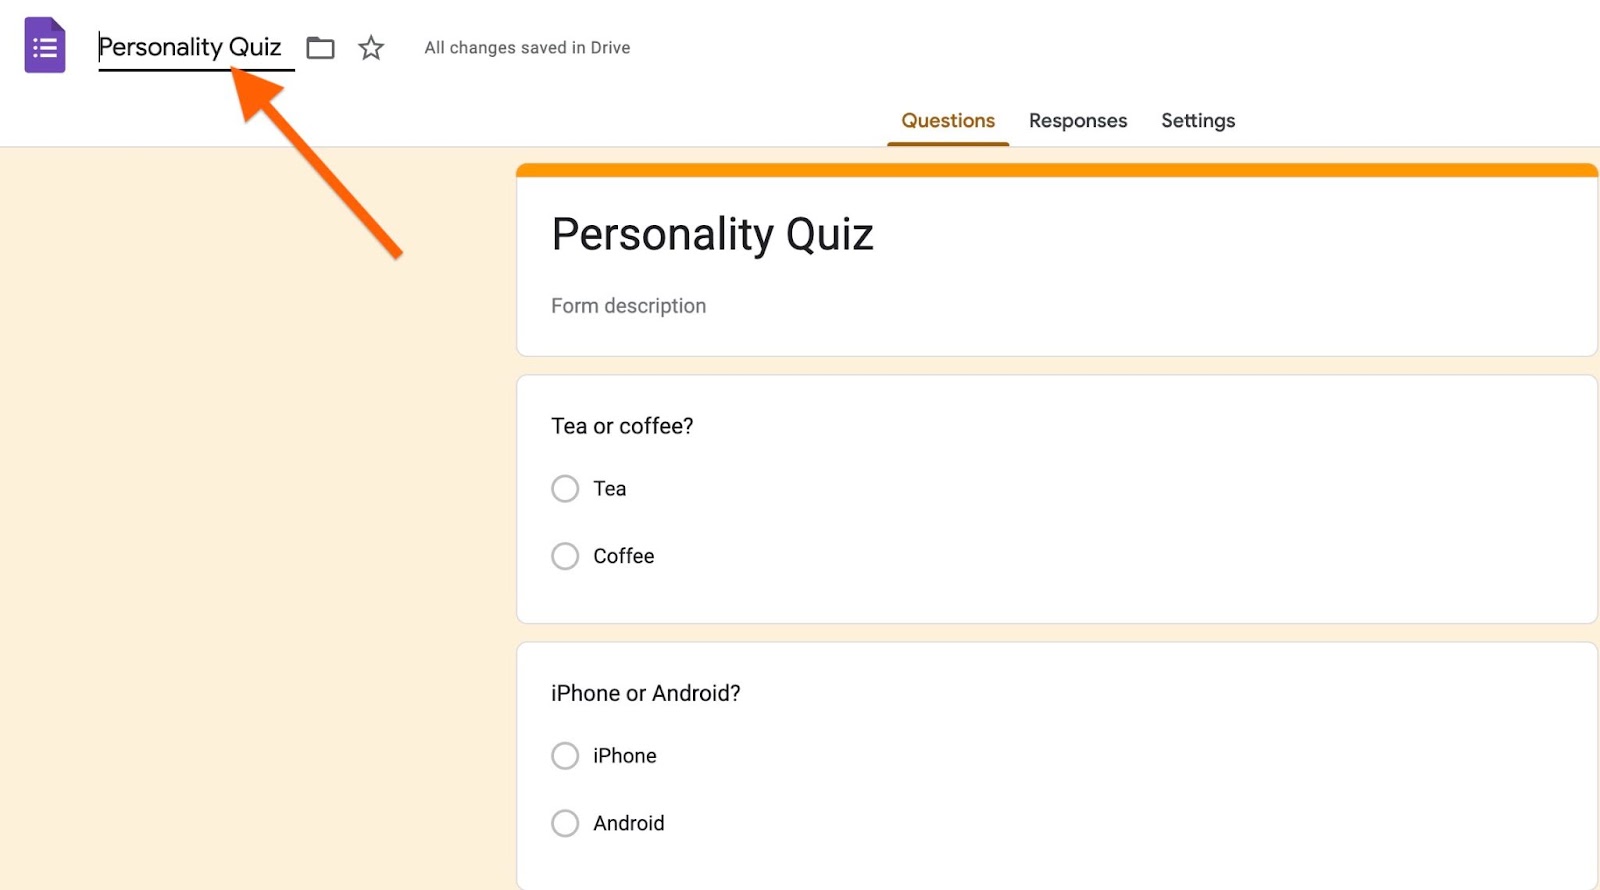The image size is (1600, 890).
Task: Go to the Settings tab
Action: (1198, 121)
